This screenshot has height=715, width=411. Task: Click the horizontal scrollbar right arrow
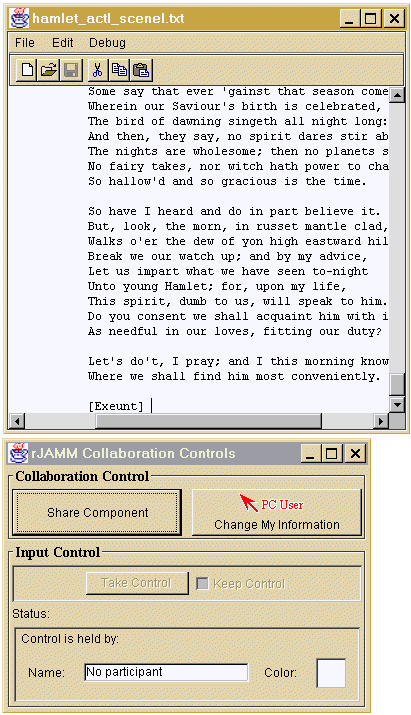(x=380, y=421)
